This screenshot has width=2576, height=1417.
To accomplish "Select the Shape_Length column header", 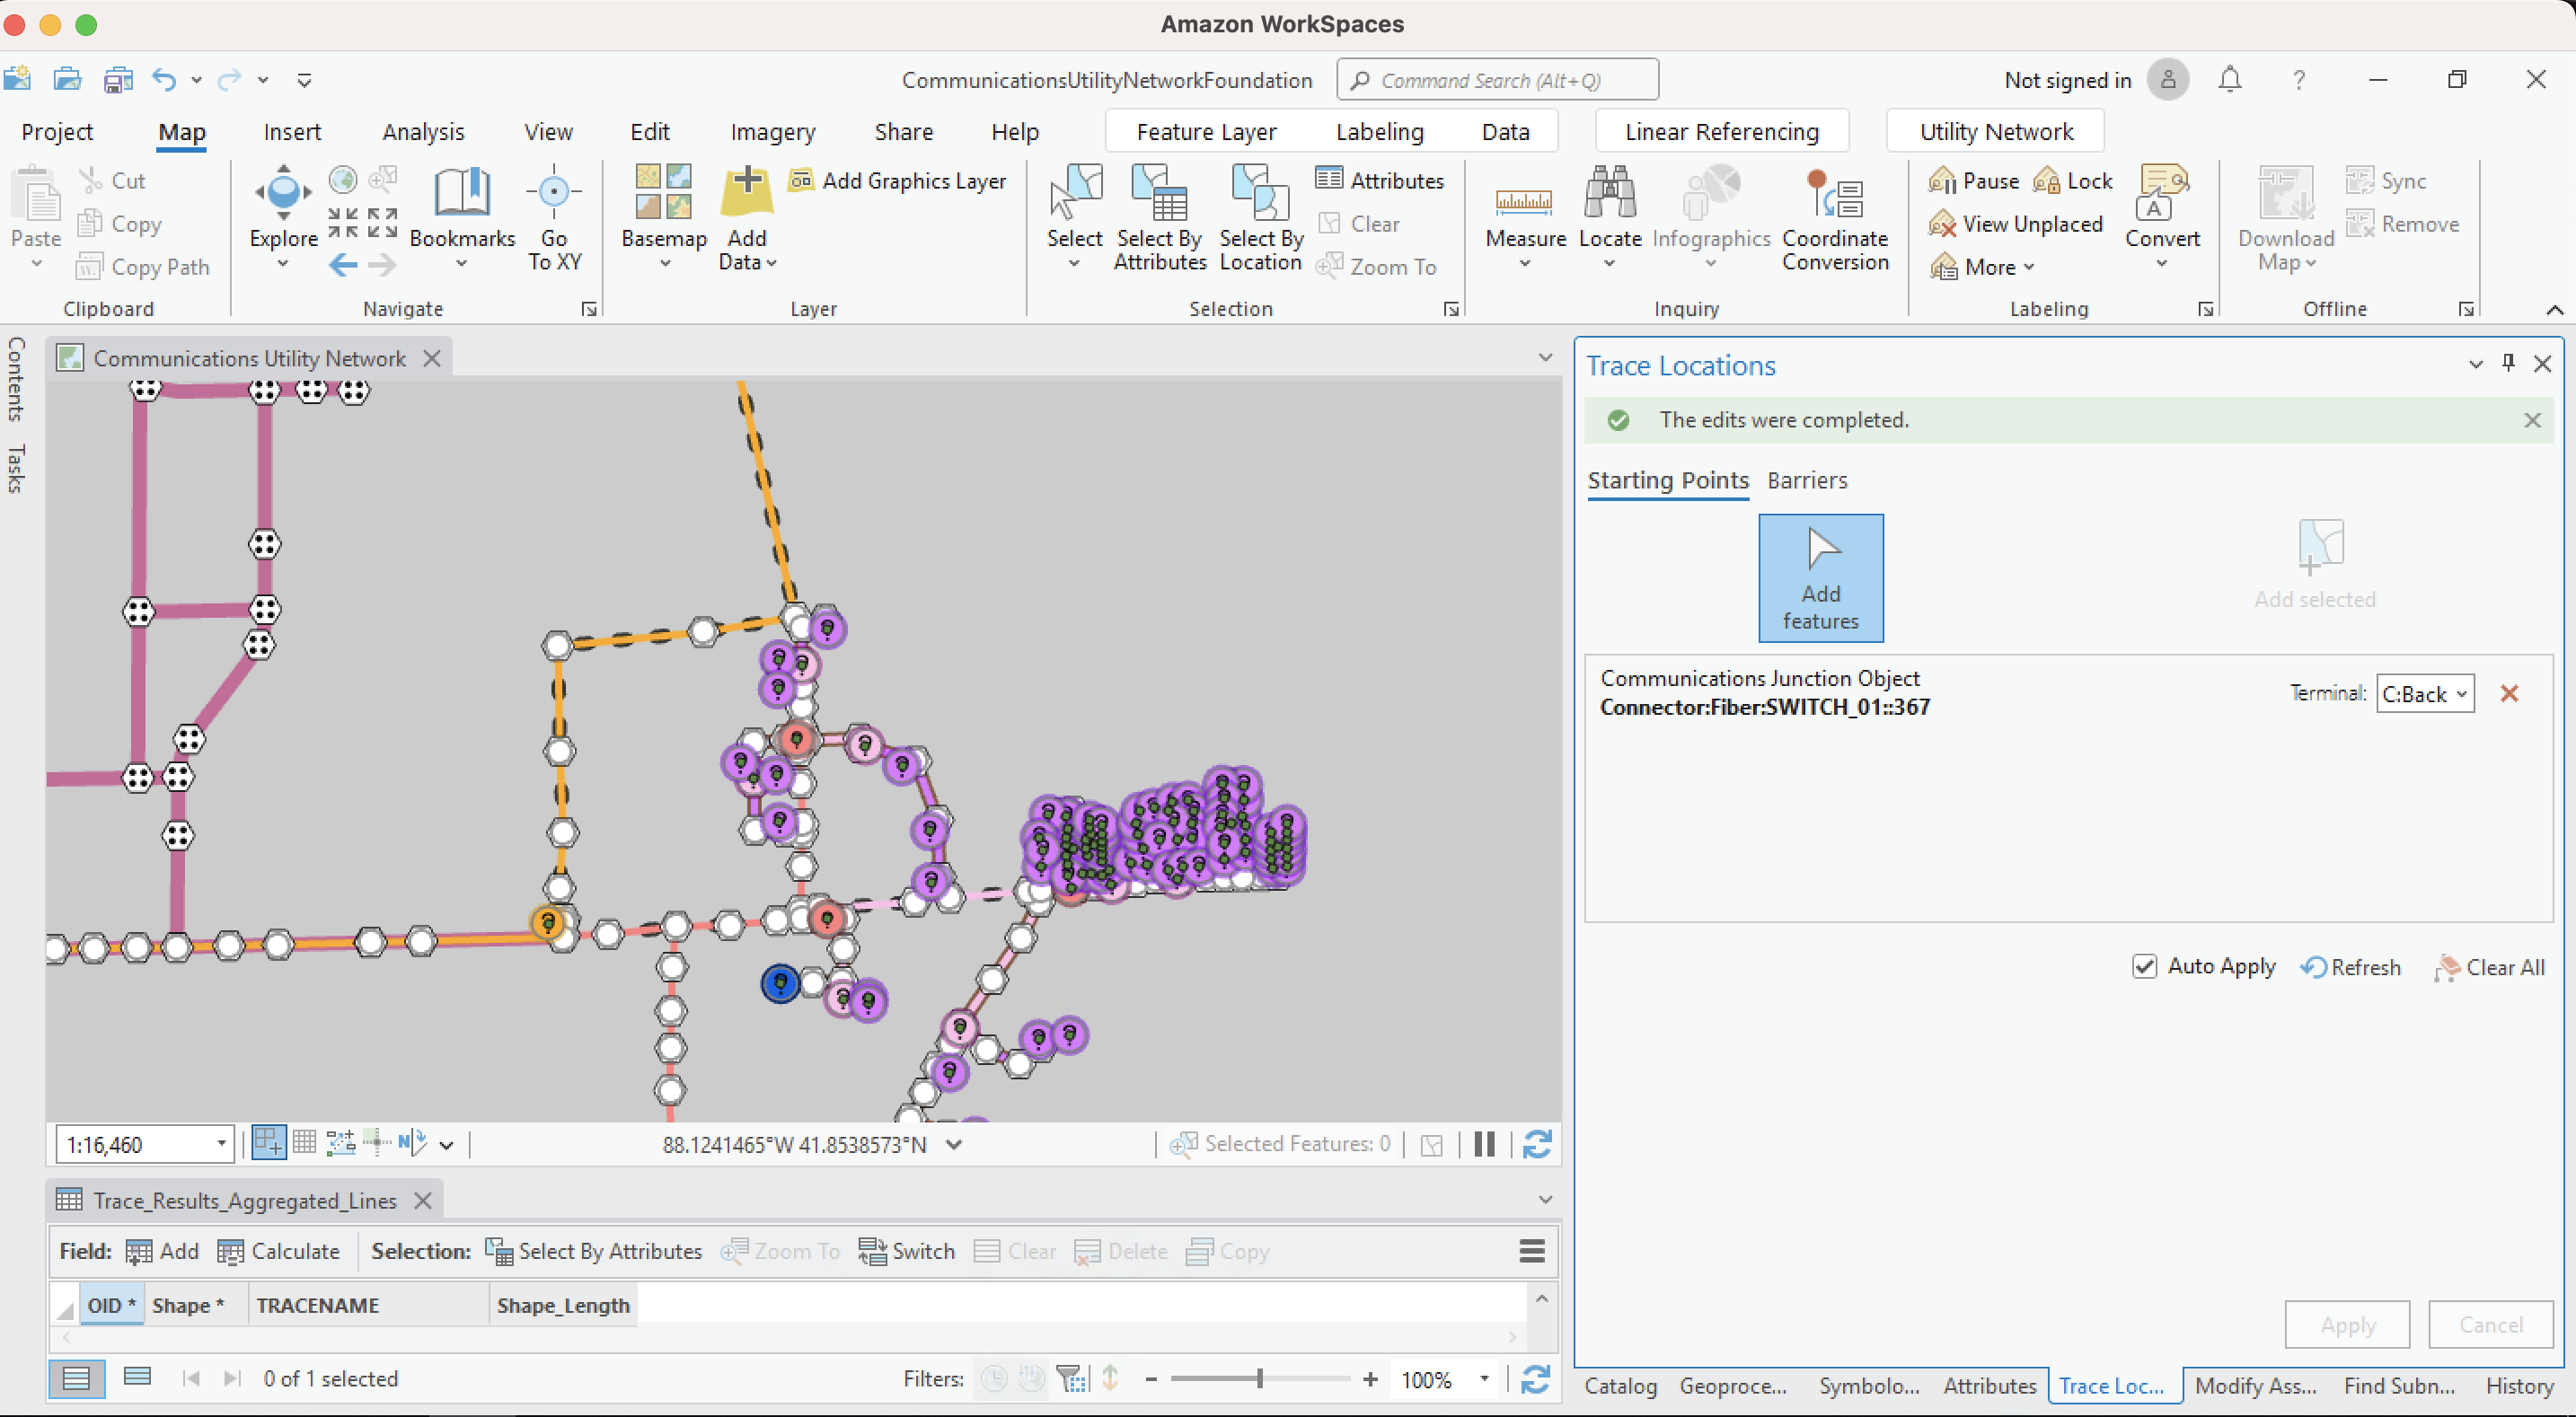I will (563, 1305).
